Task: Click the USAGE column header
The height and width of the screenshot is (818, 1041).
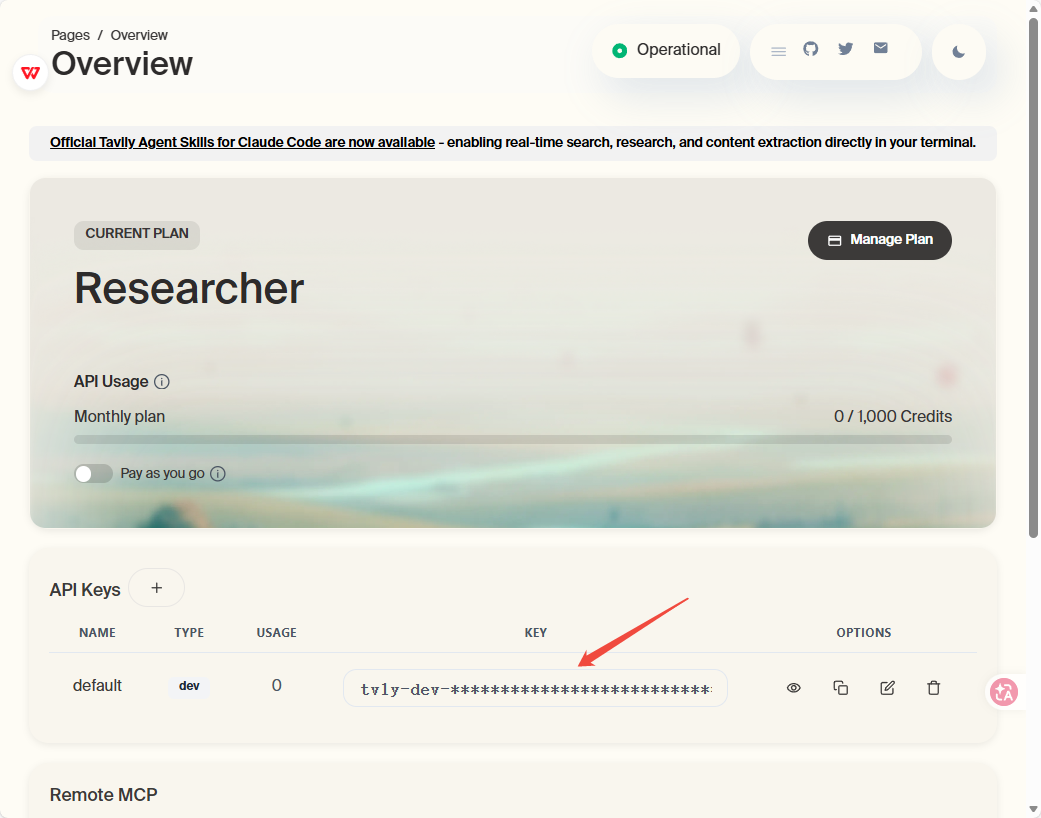Action: [277, 633]
